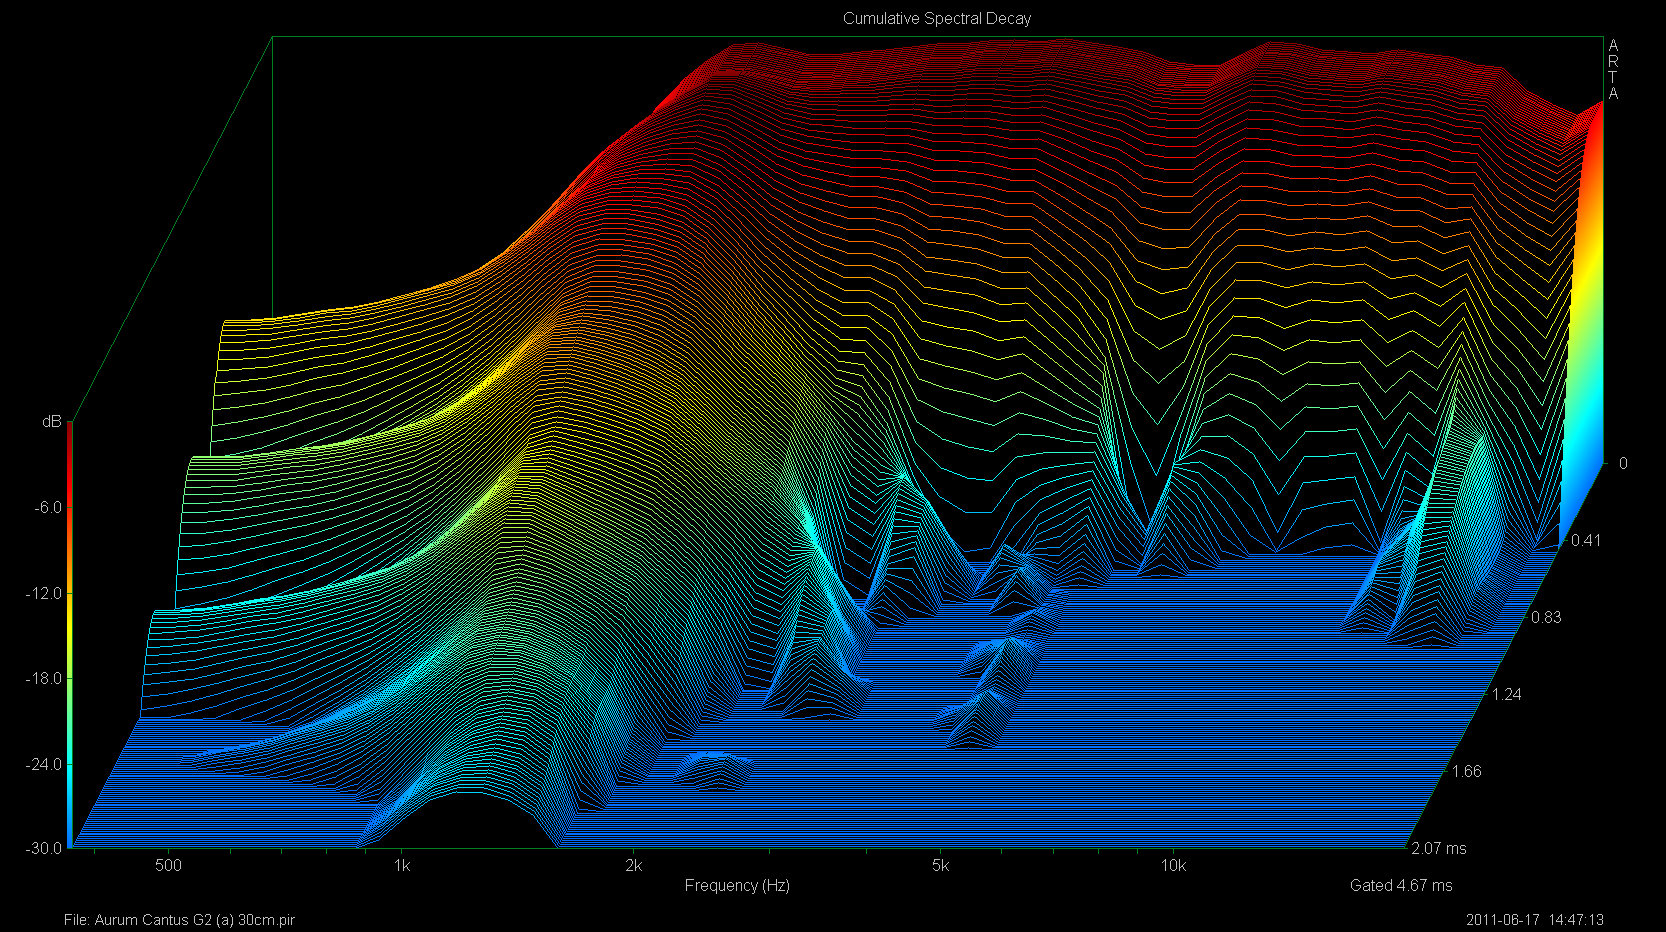Click the -6.0 dB scale value
Screen dimensions: 1666x932
(x=48, y=507)
